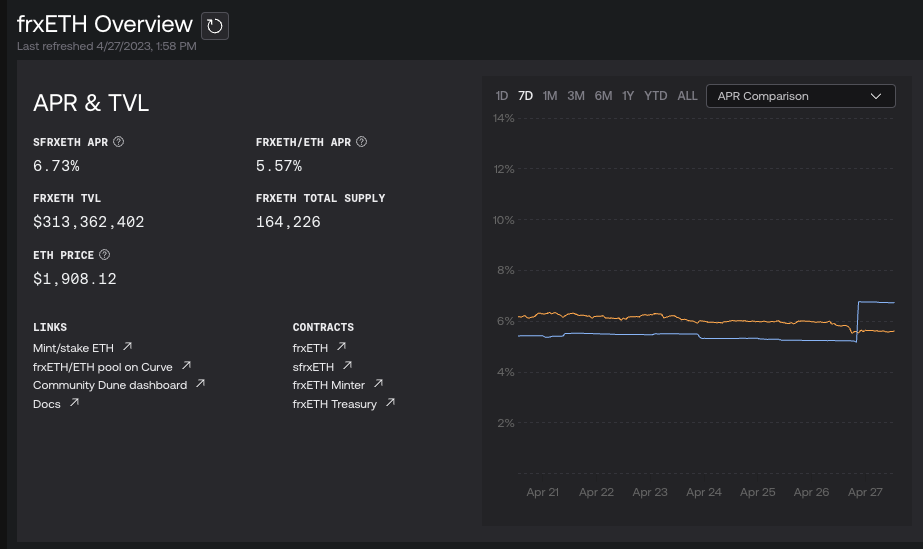Click arrow icon beside frxETH Treasury
Image resolution: width=923 pixels, height=549 pixels.
(390, 403)
